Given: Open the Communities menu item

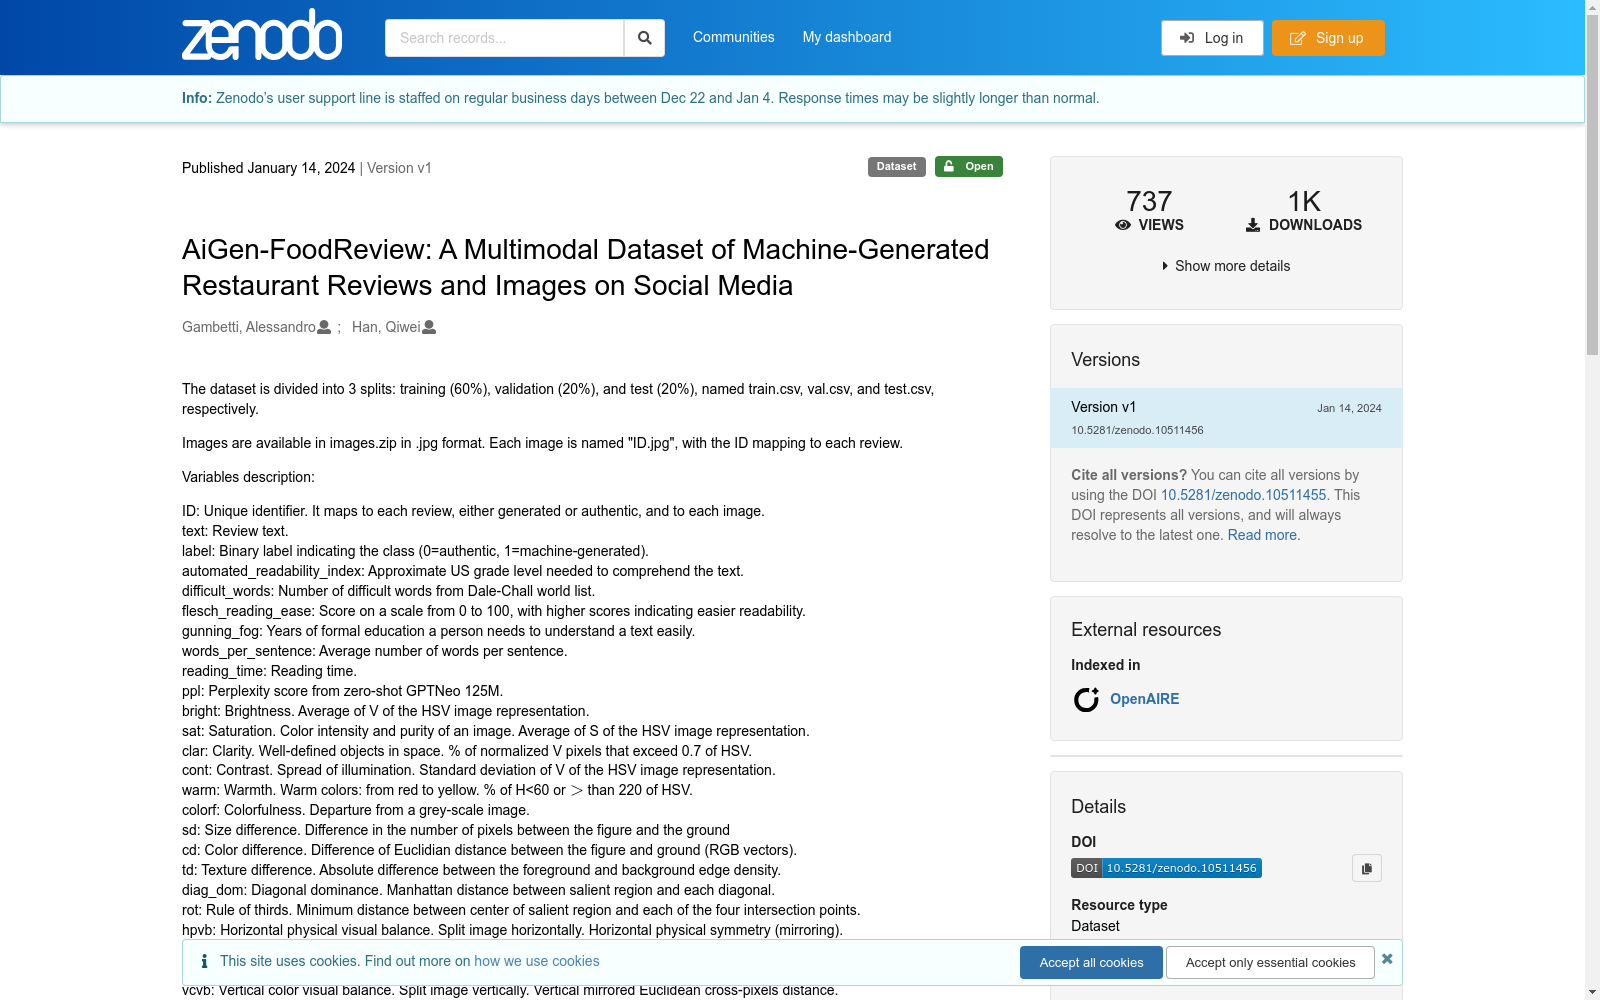Looking at the screenshot, I should pyautogui.click(x=734, y=37).
